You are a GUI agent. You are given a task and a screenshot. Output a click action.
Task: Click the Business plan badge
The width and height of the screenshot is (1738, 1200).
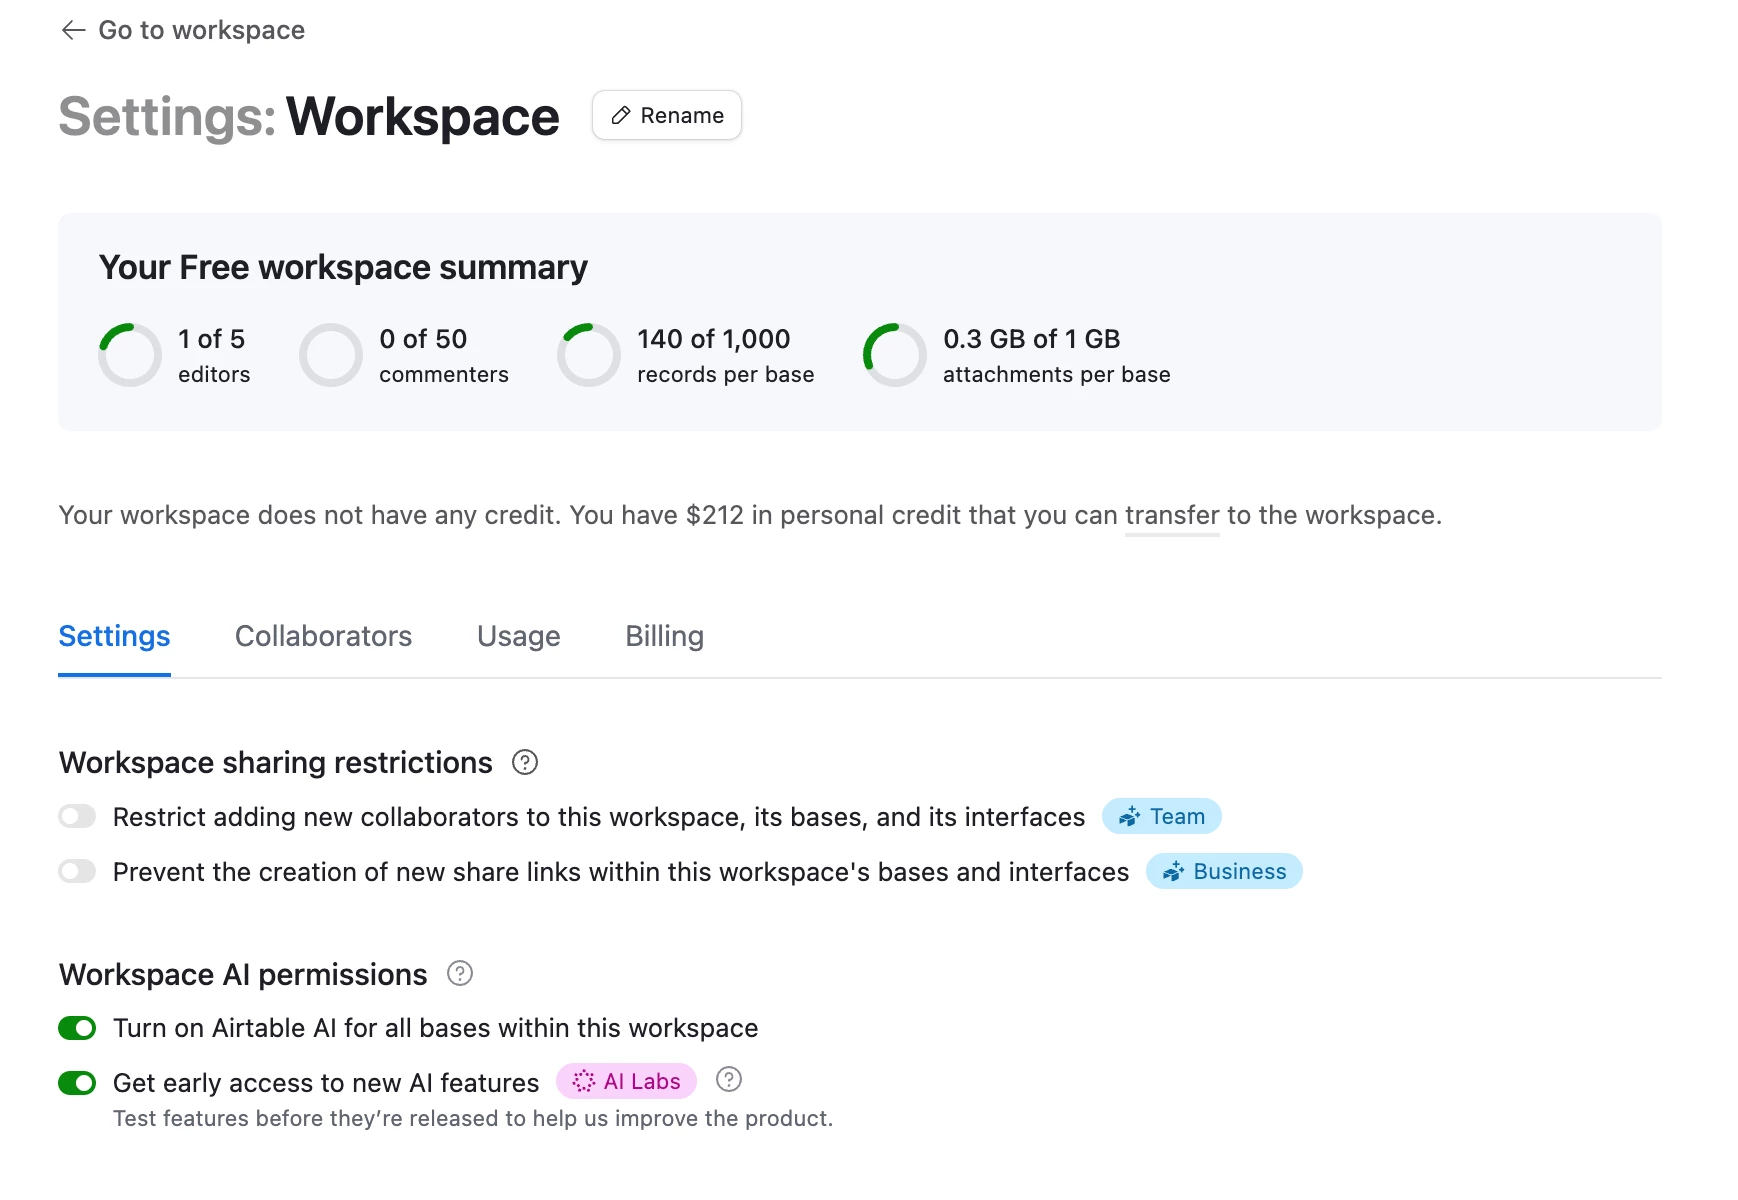click(1224, 871)
